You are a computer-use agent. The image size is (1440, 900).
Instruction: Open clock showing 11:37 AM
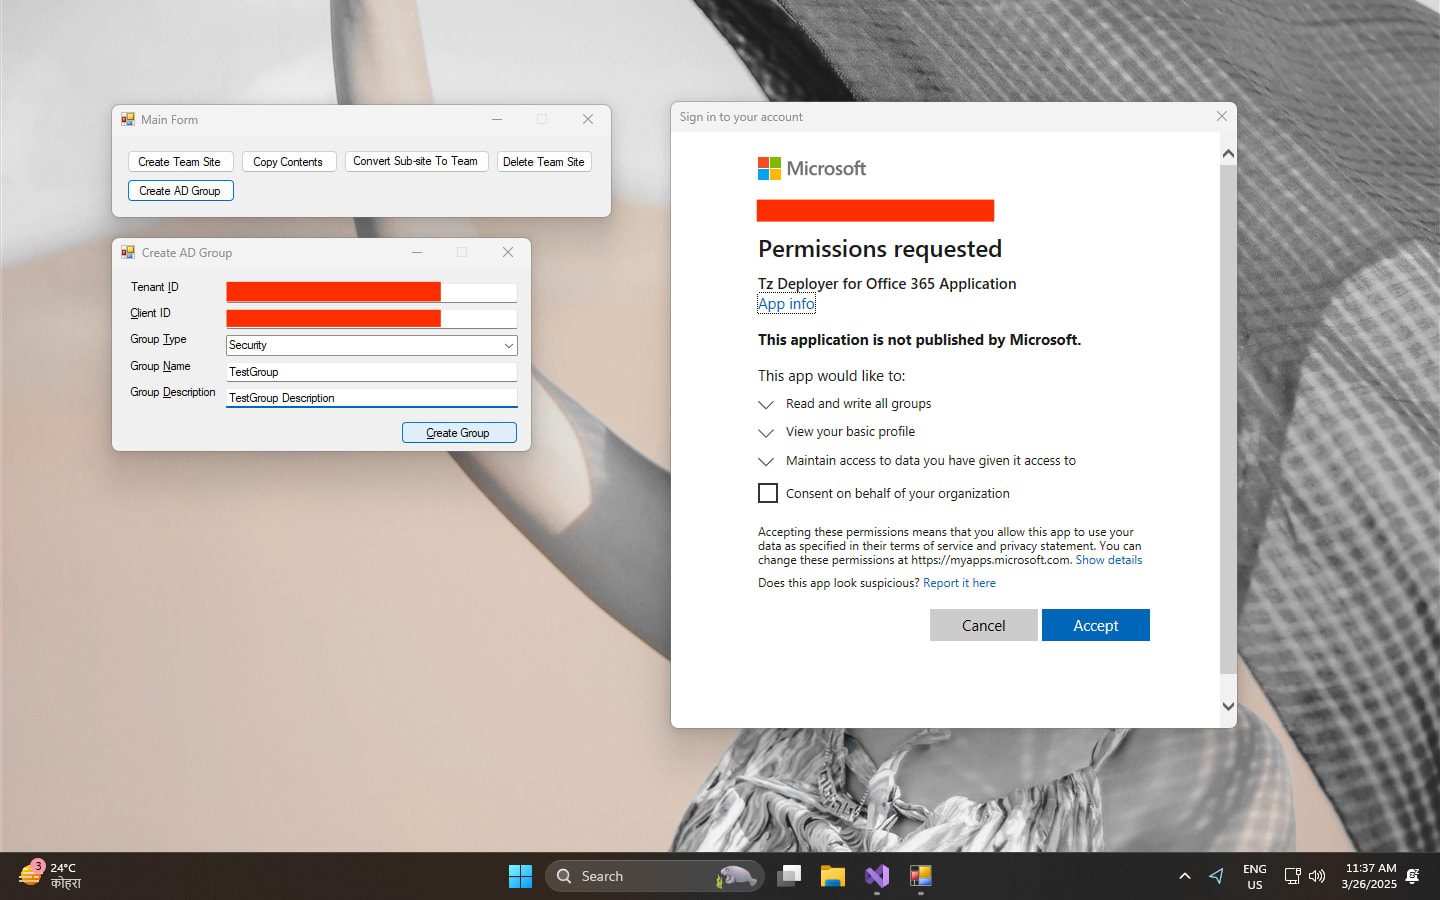click(1369, 876)
